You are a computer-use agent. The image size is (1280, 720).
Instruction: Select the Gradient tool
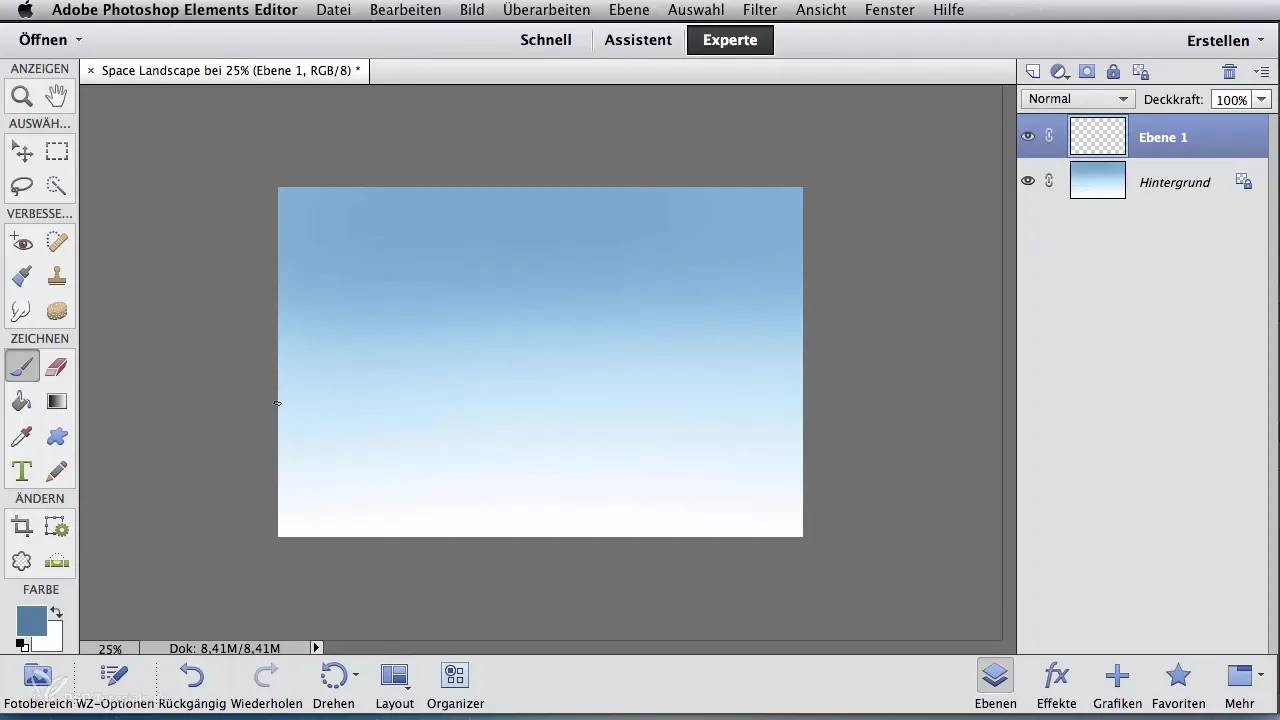tap(57, 401)
